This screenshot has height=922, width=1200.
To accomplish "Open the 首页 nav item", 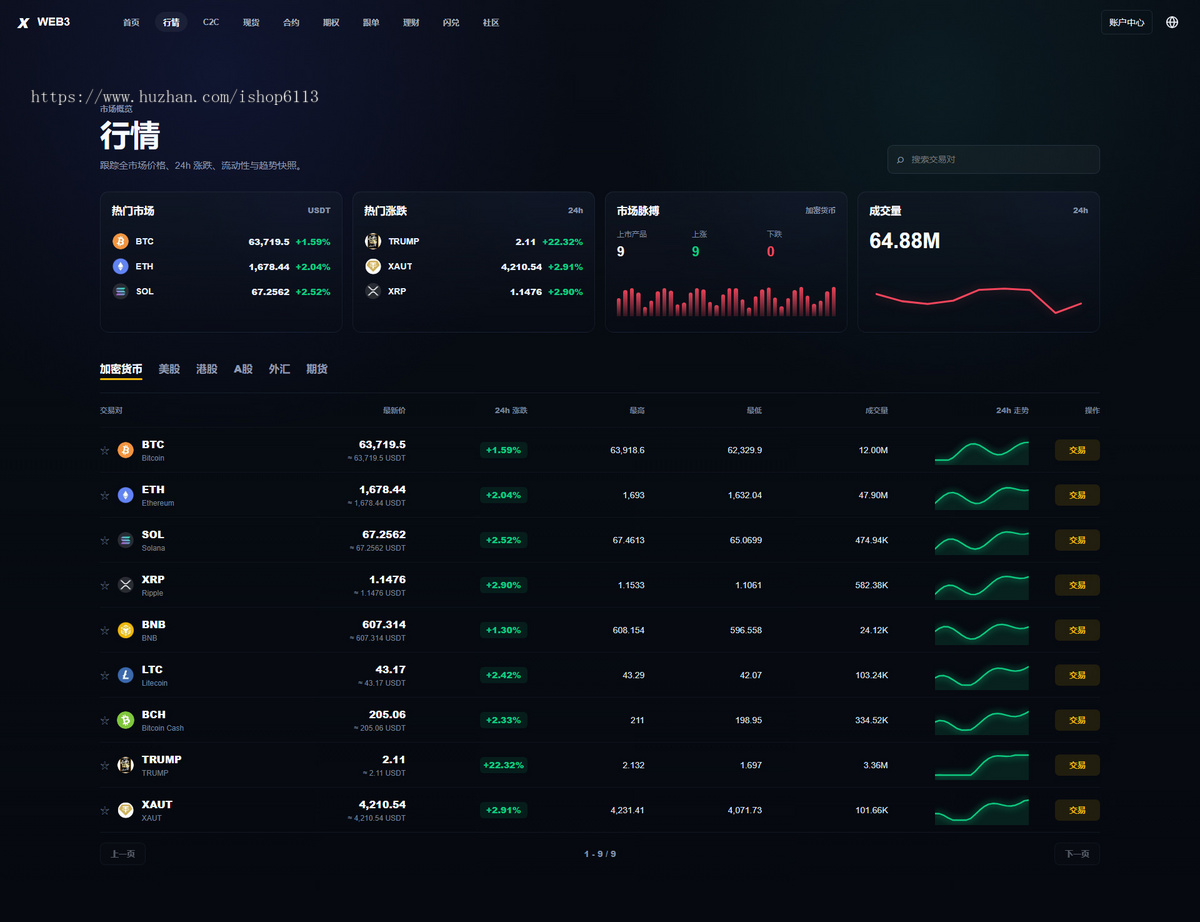I will point(131,22).
